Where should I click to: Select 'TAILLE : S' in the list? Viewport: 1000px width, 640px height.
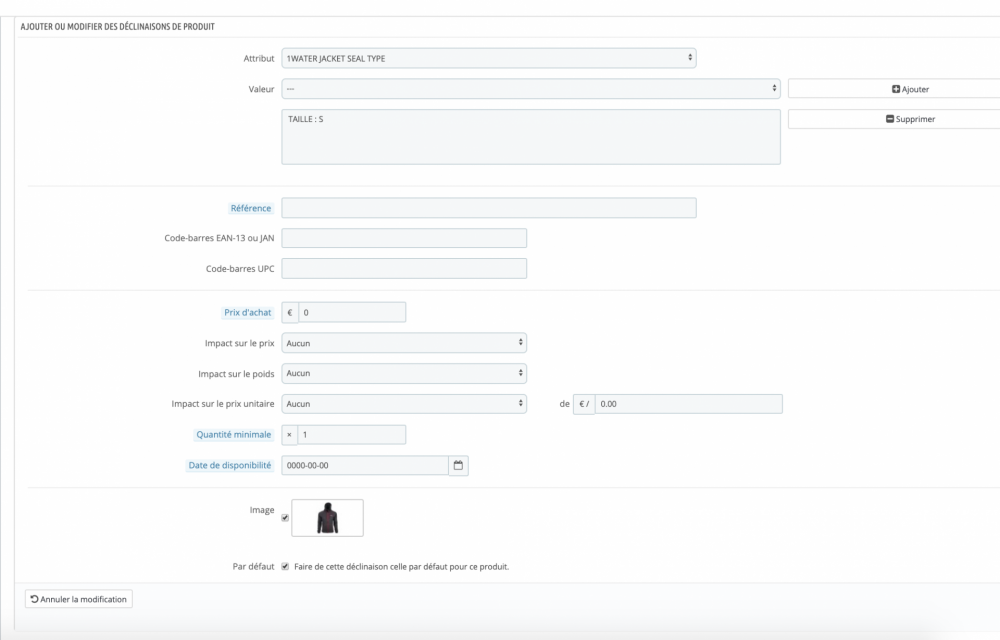click(x=305, y=119)
